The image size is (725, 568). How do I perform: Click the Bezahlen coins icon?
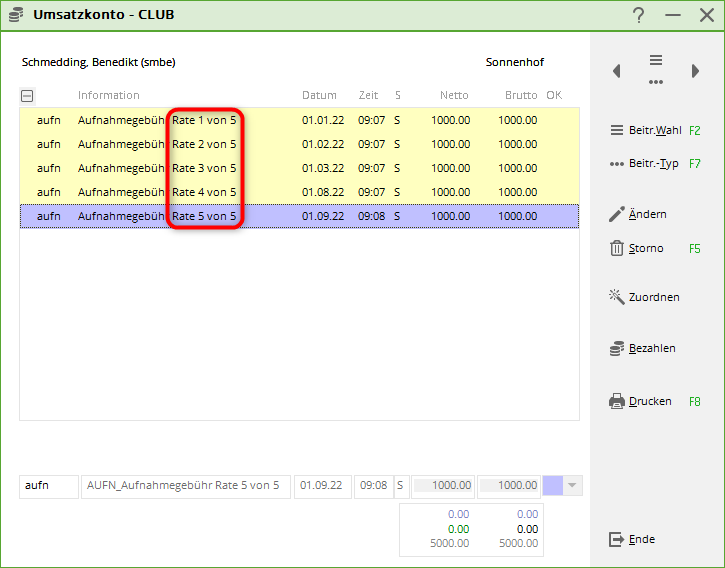[616, 348]
